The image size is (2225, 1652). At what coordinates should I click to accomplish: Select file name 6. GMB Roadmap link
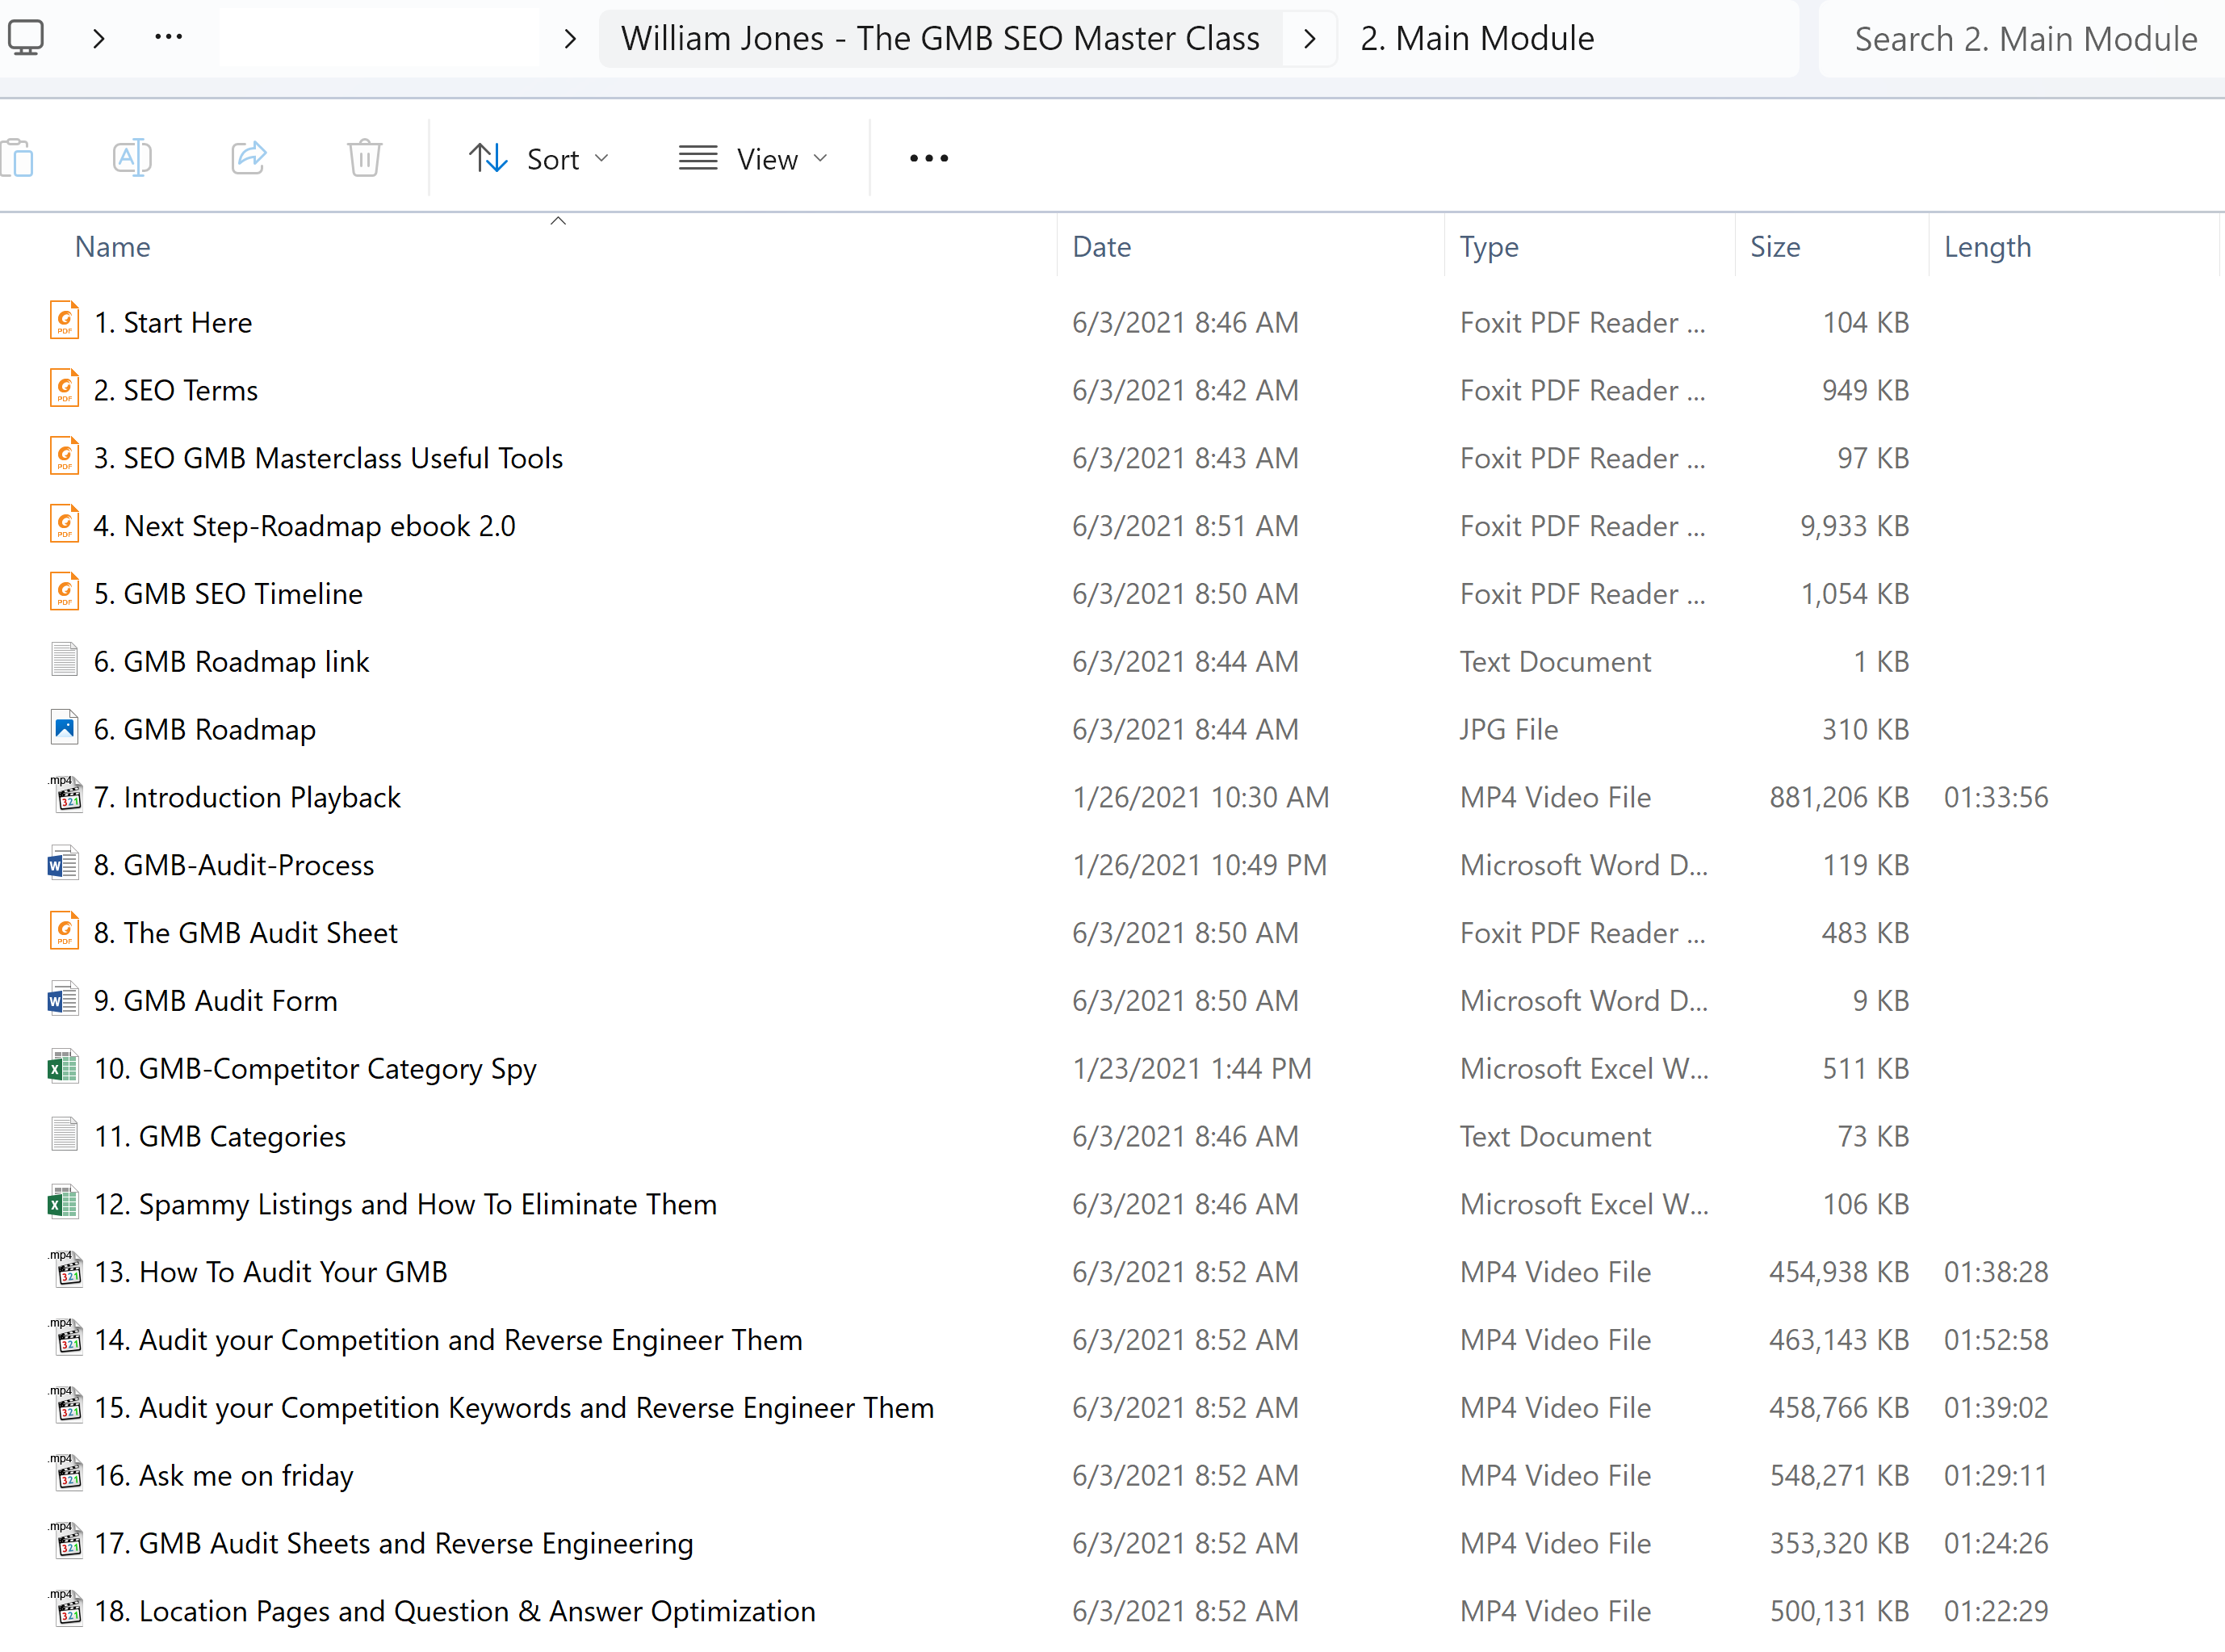[231, 662]
